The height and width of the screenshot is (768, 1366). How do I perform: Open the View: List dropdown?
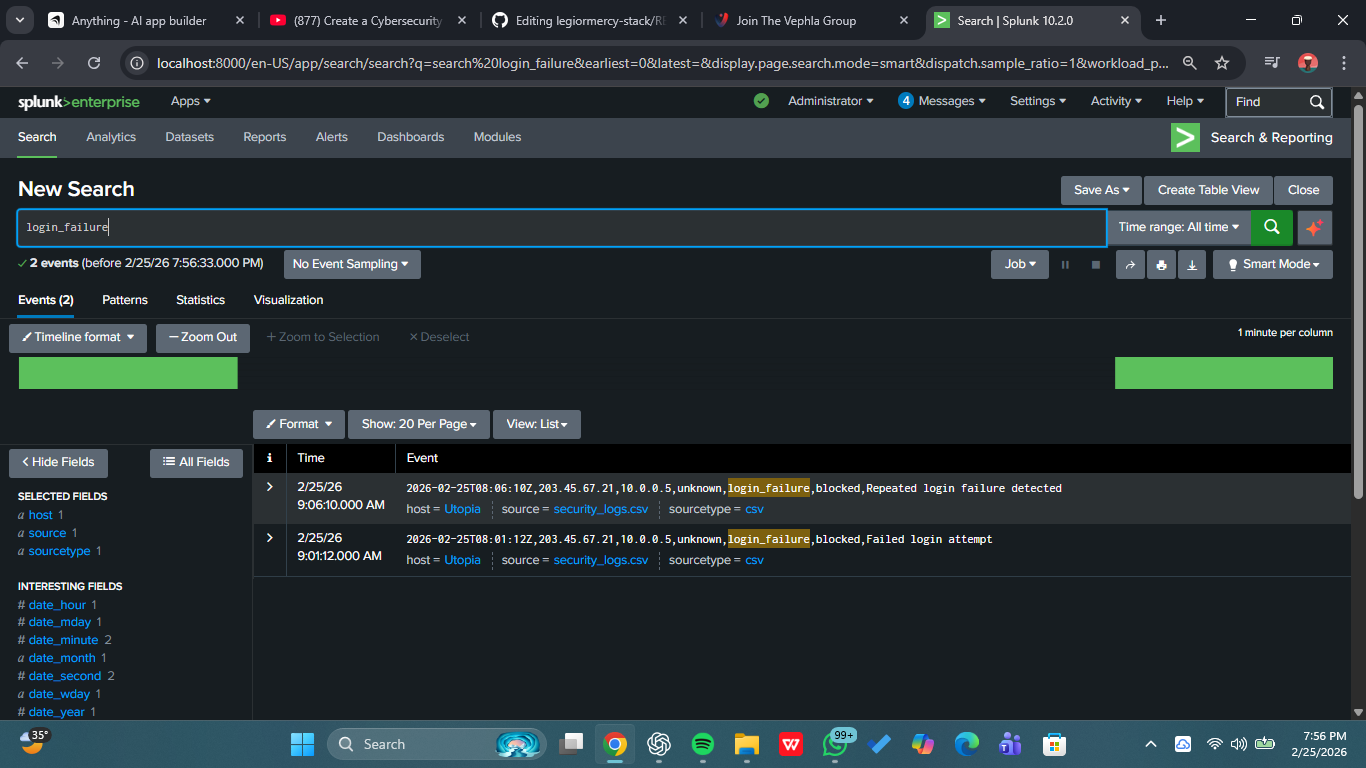tap(537, 424)
